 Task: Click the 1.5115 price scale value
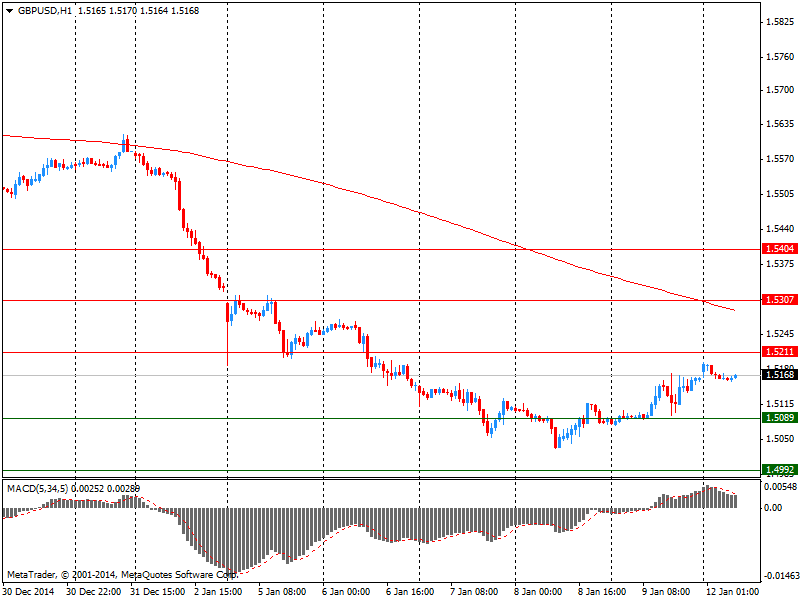[x=781, y=404]
